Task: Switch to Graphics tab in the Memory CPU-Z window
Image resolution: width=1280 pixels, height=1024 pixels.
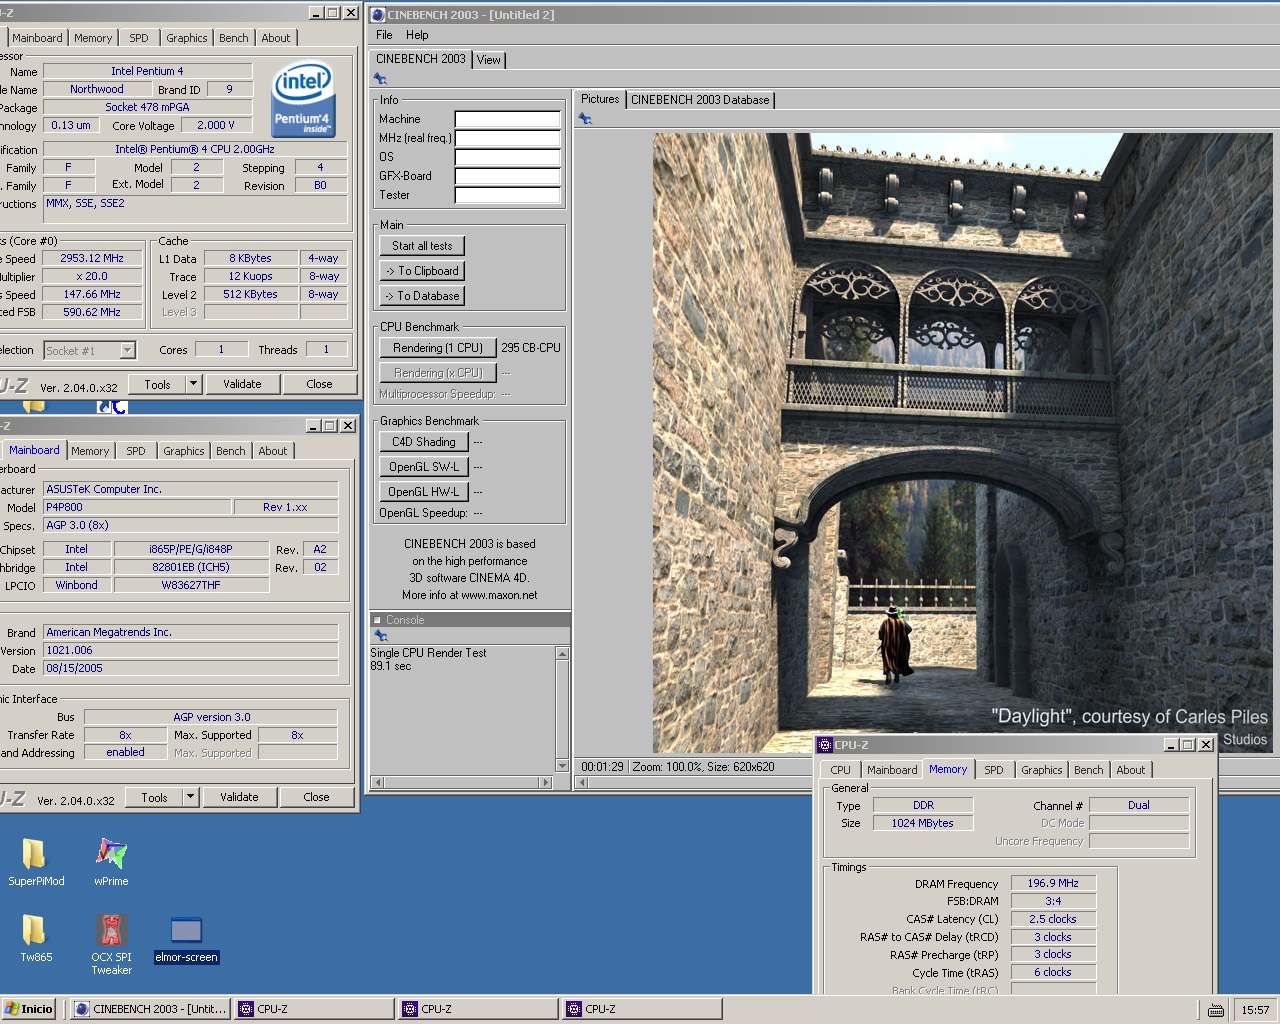Action: 1041,770
